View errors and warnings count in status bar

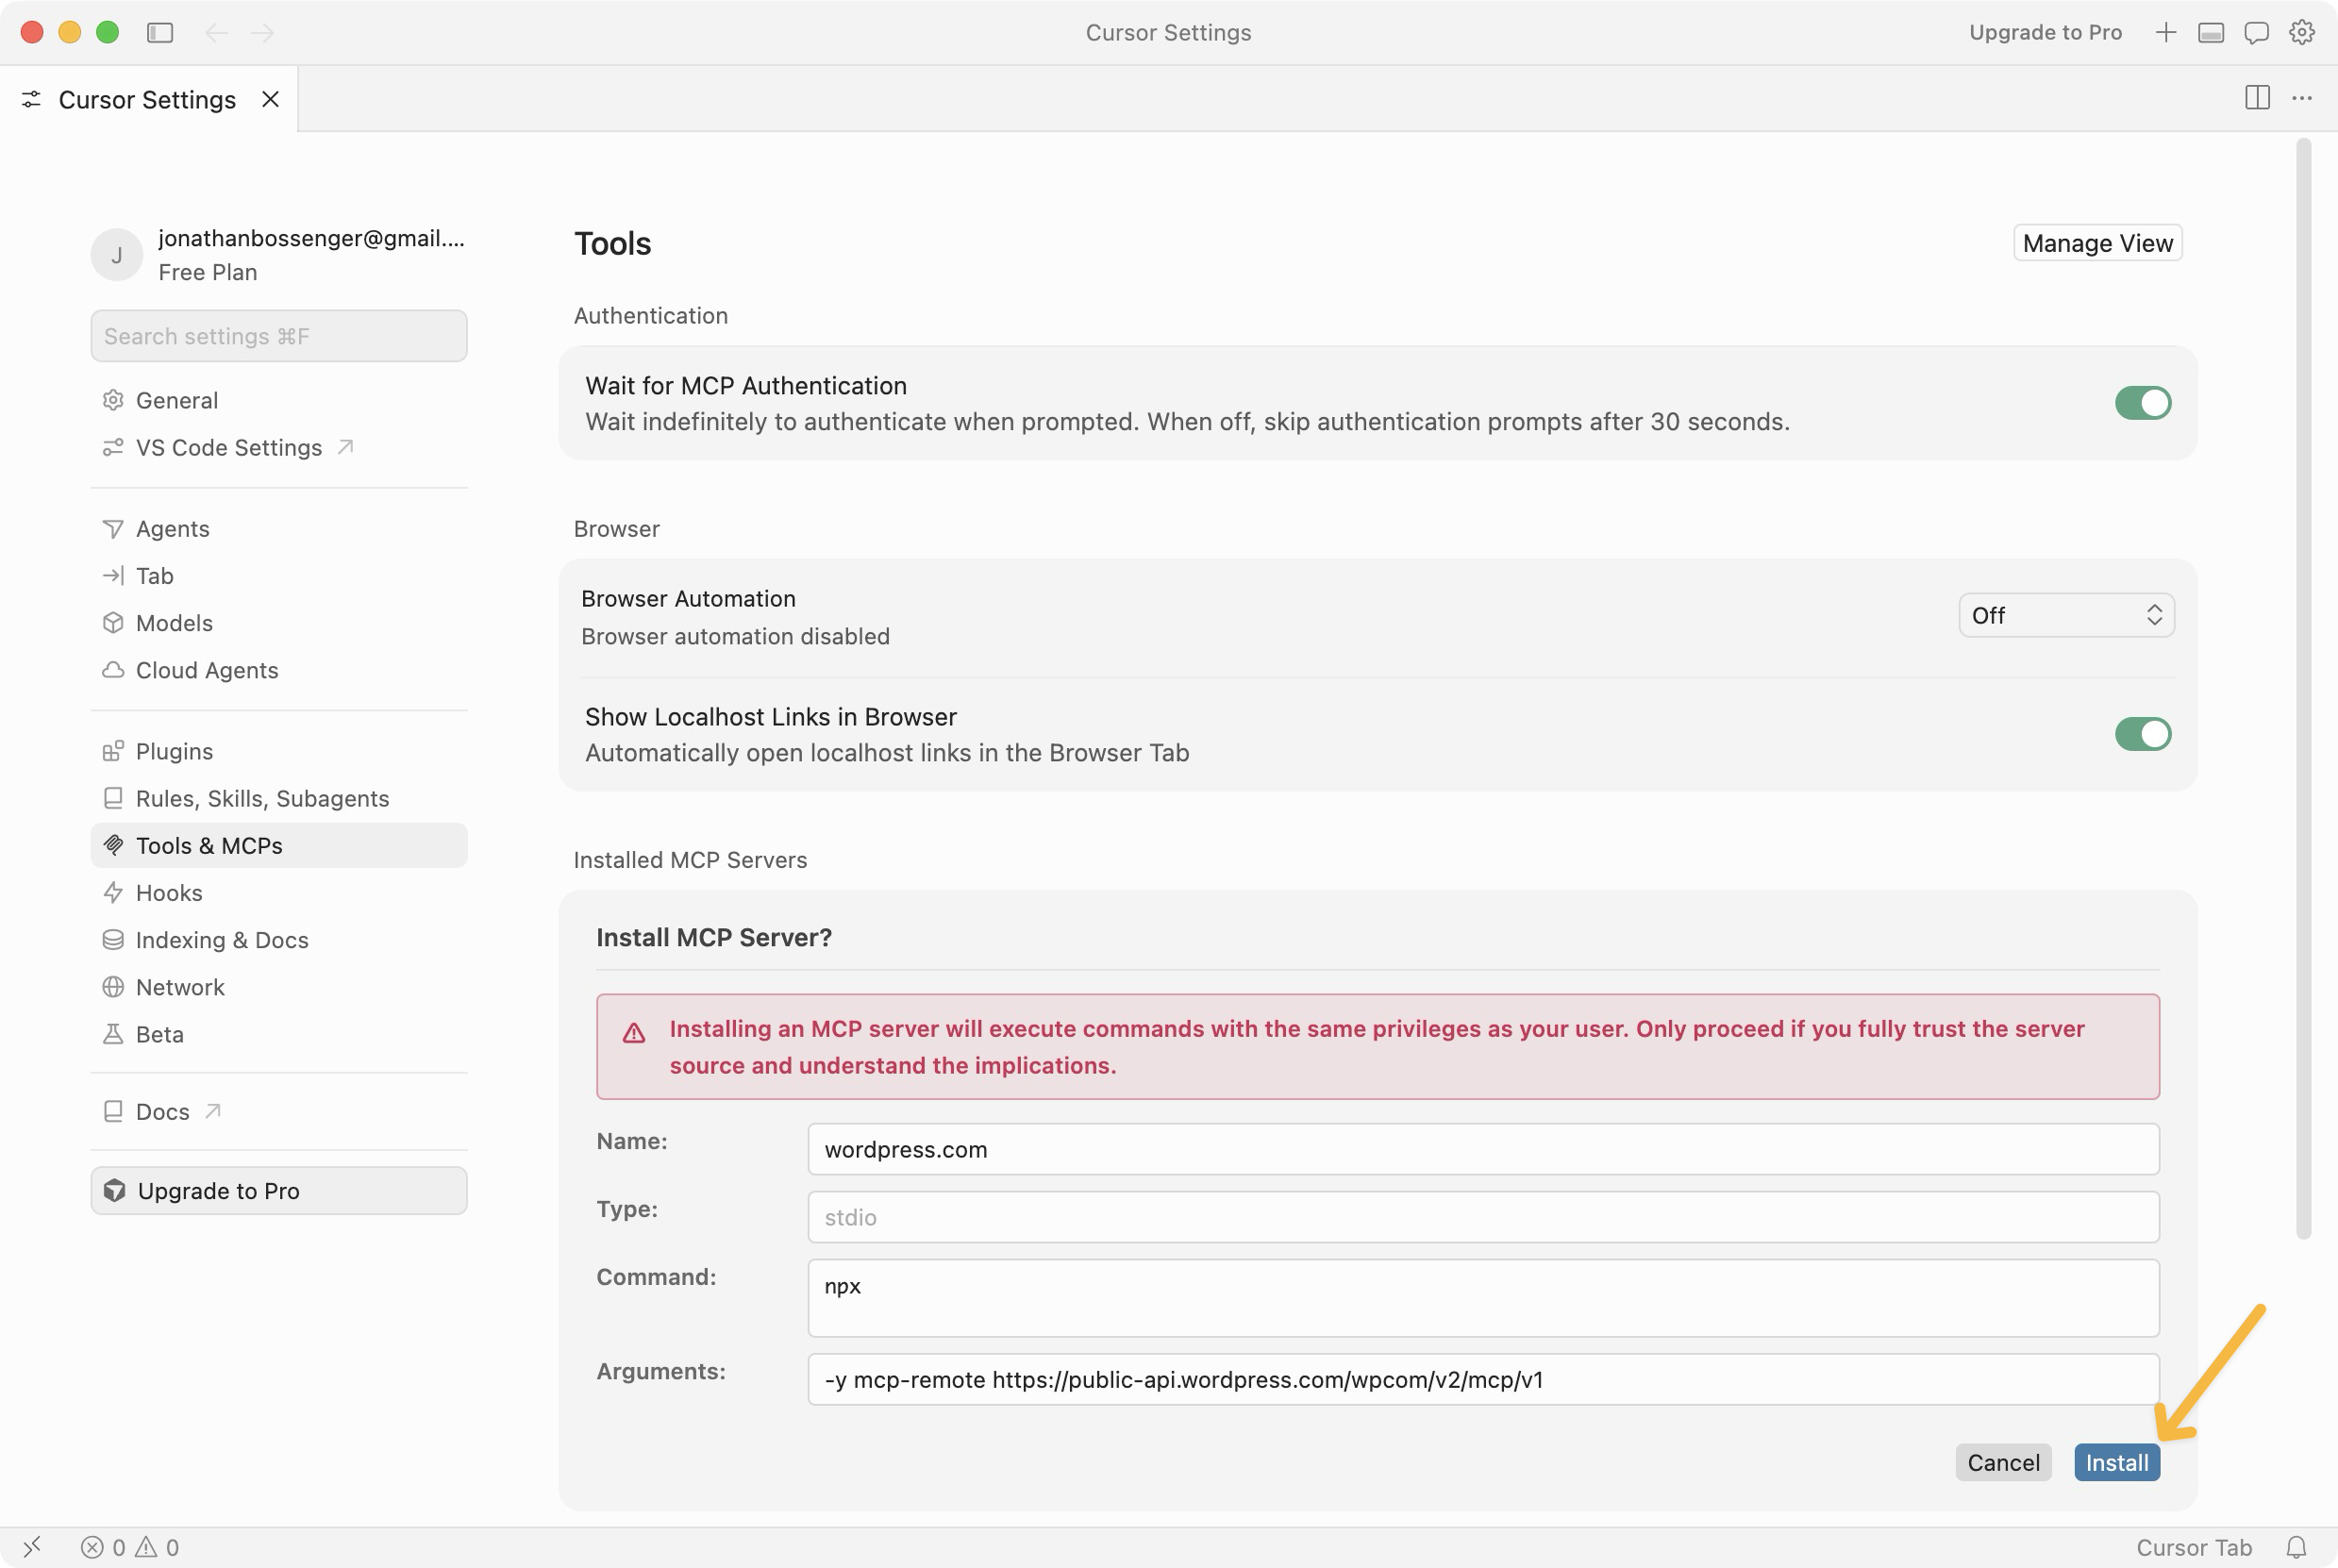click(x=130, y=1547)
